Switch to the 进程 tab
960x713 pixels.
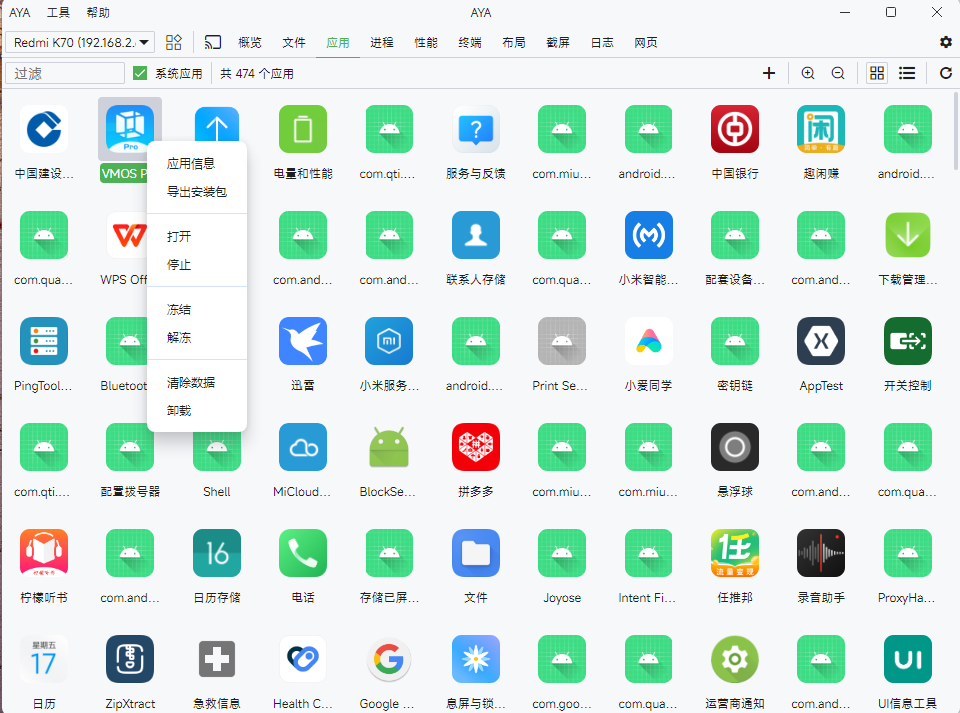point(382,42)
